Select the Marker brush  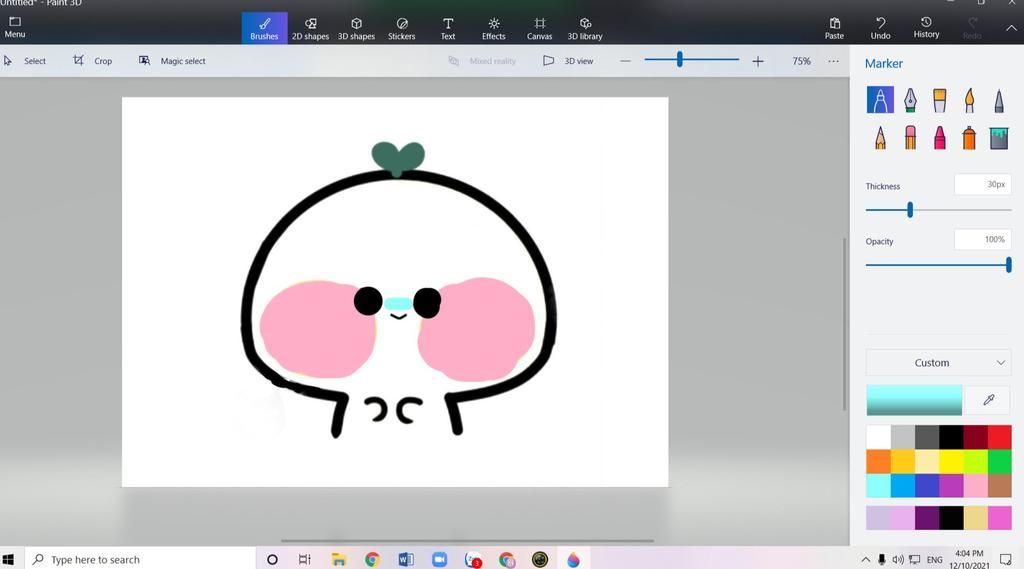point(880,100)
